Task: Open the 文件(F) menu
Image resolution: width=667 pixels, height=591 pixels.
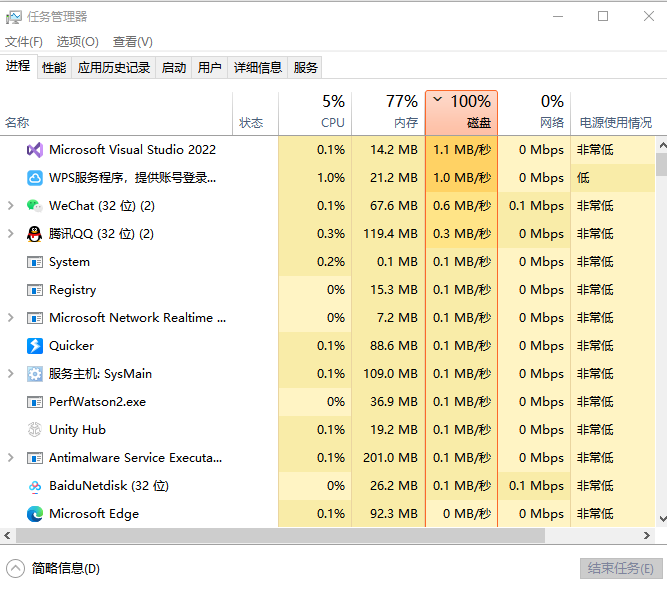Action: tap(24, 42)
